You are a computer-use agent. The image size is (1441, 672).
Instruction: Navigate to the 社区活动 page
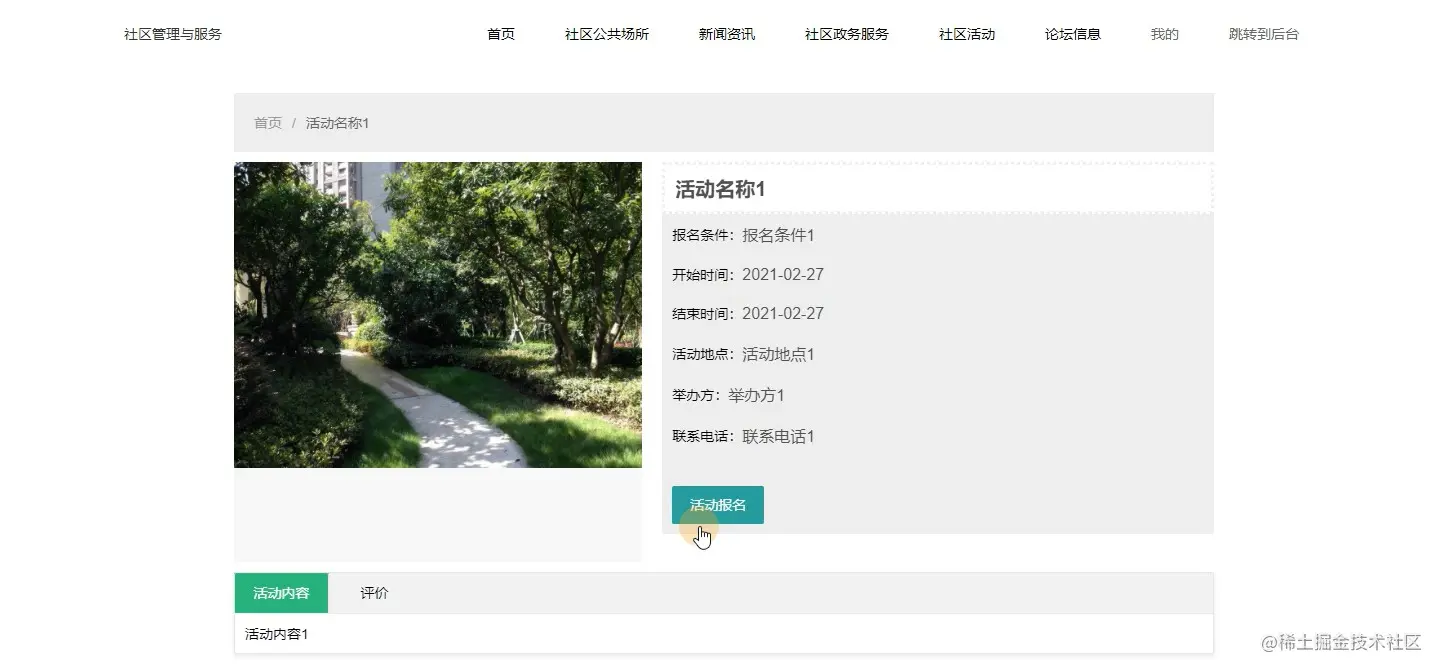[966, 33]
